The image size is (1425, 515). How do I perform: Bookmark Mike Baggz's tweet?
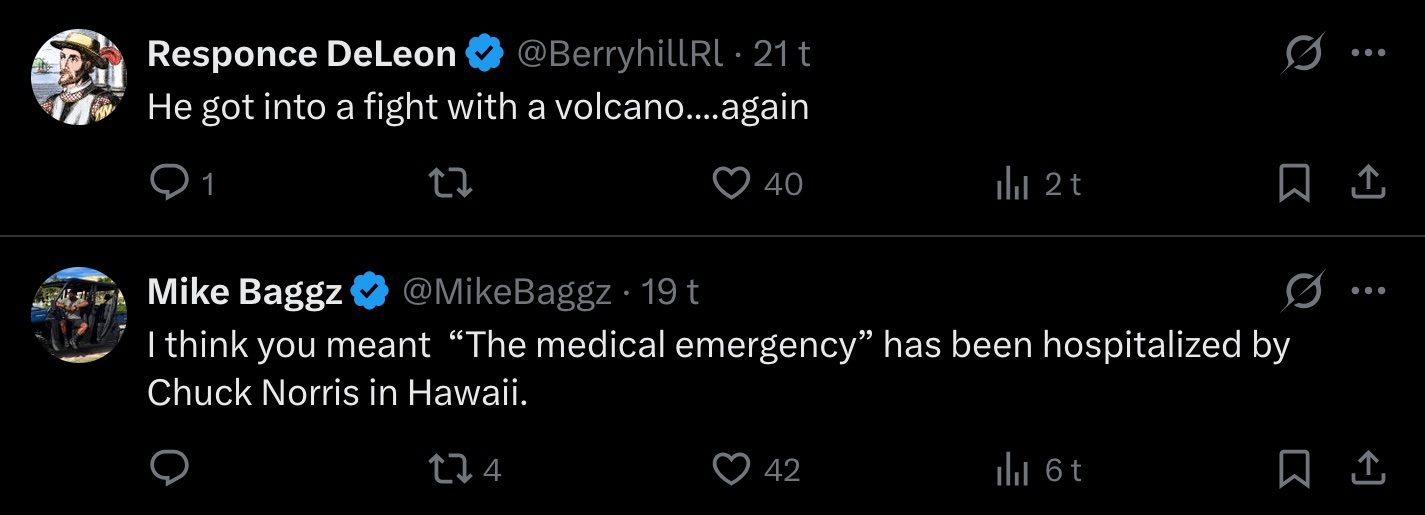1295,469
